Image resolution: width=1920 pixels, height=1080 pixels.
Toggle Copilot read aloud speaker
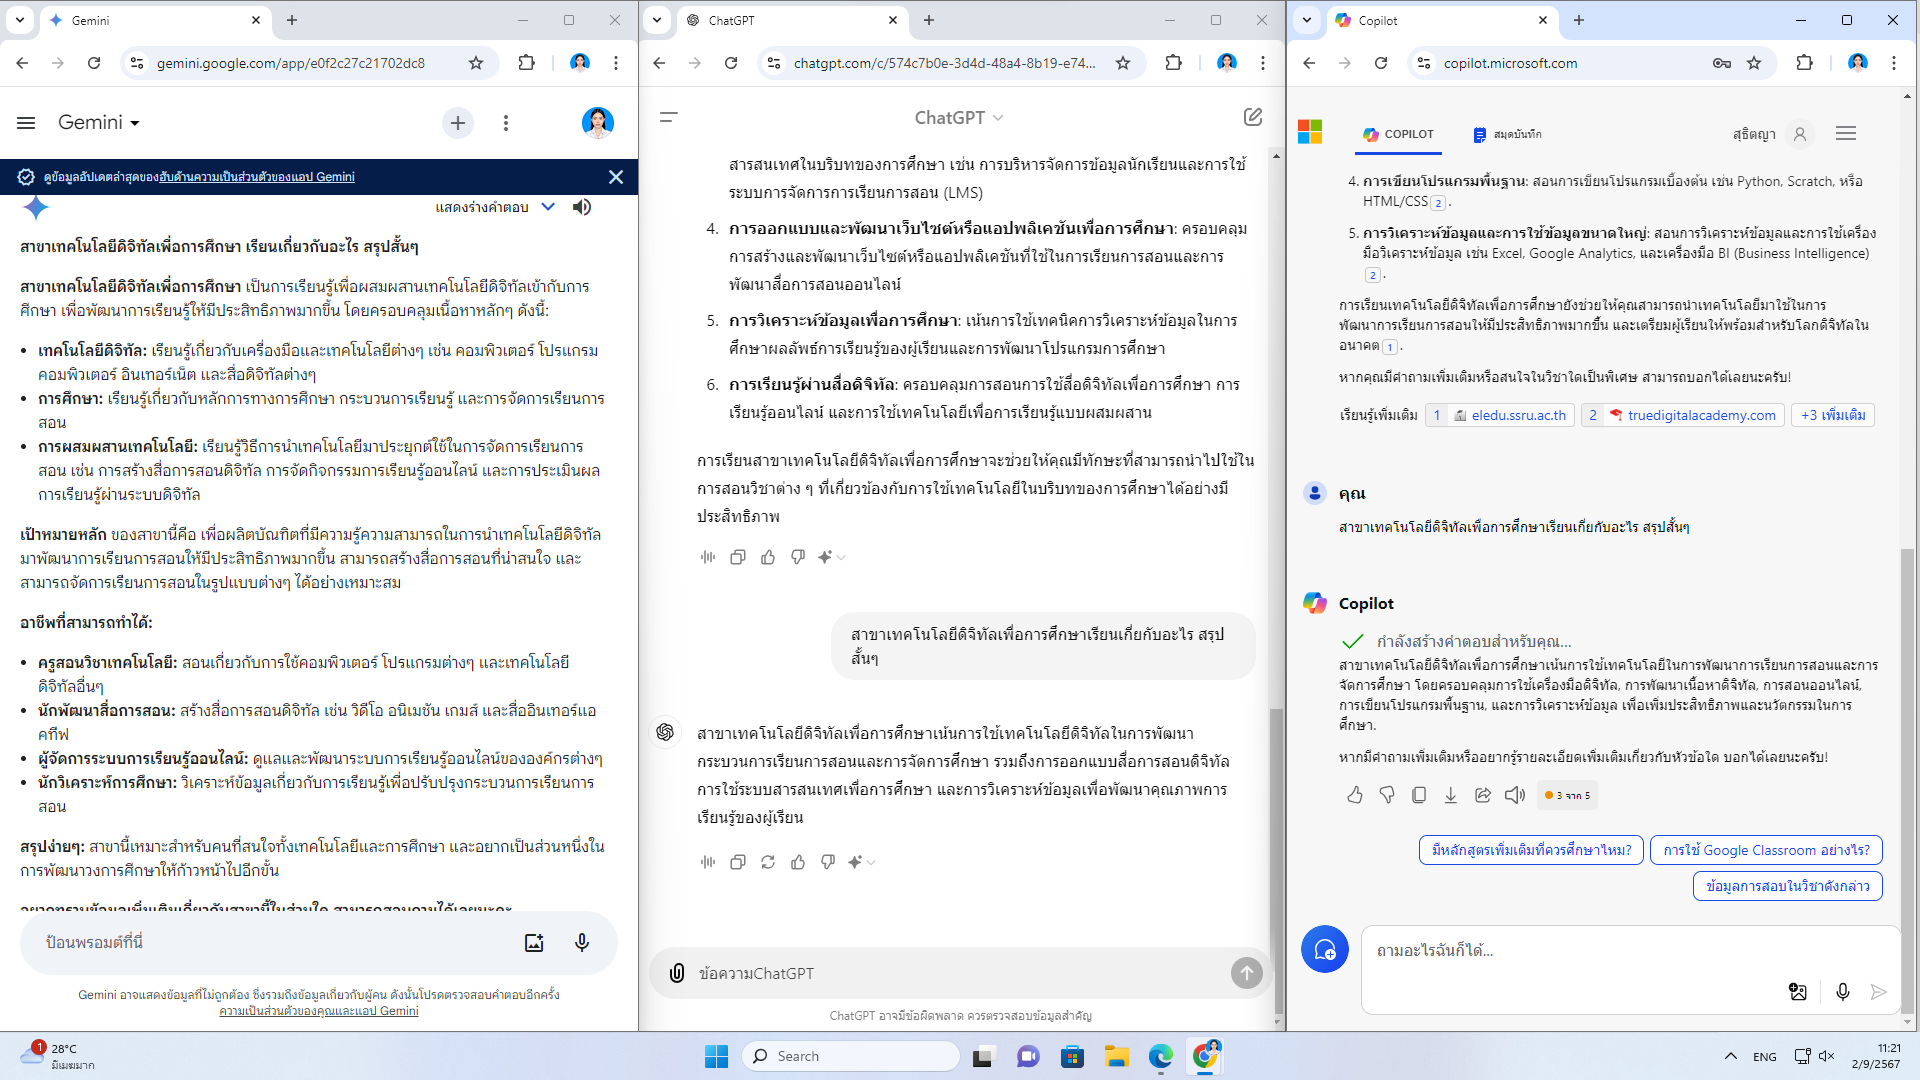tap(1515, 795)
